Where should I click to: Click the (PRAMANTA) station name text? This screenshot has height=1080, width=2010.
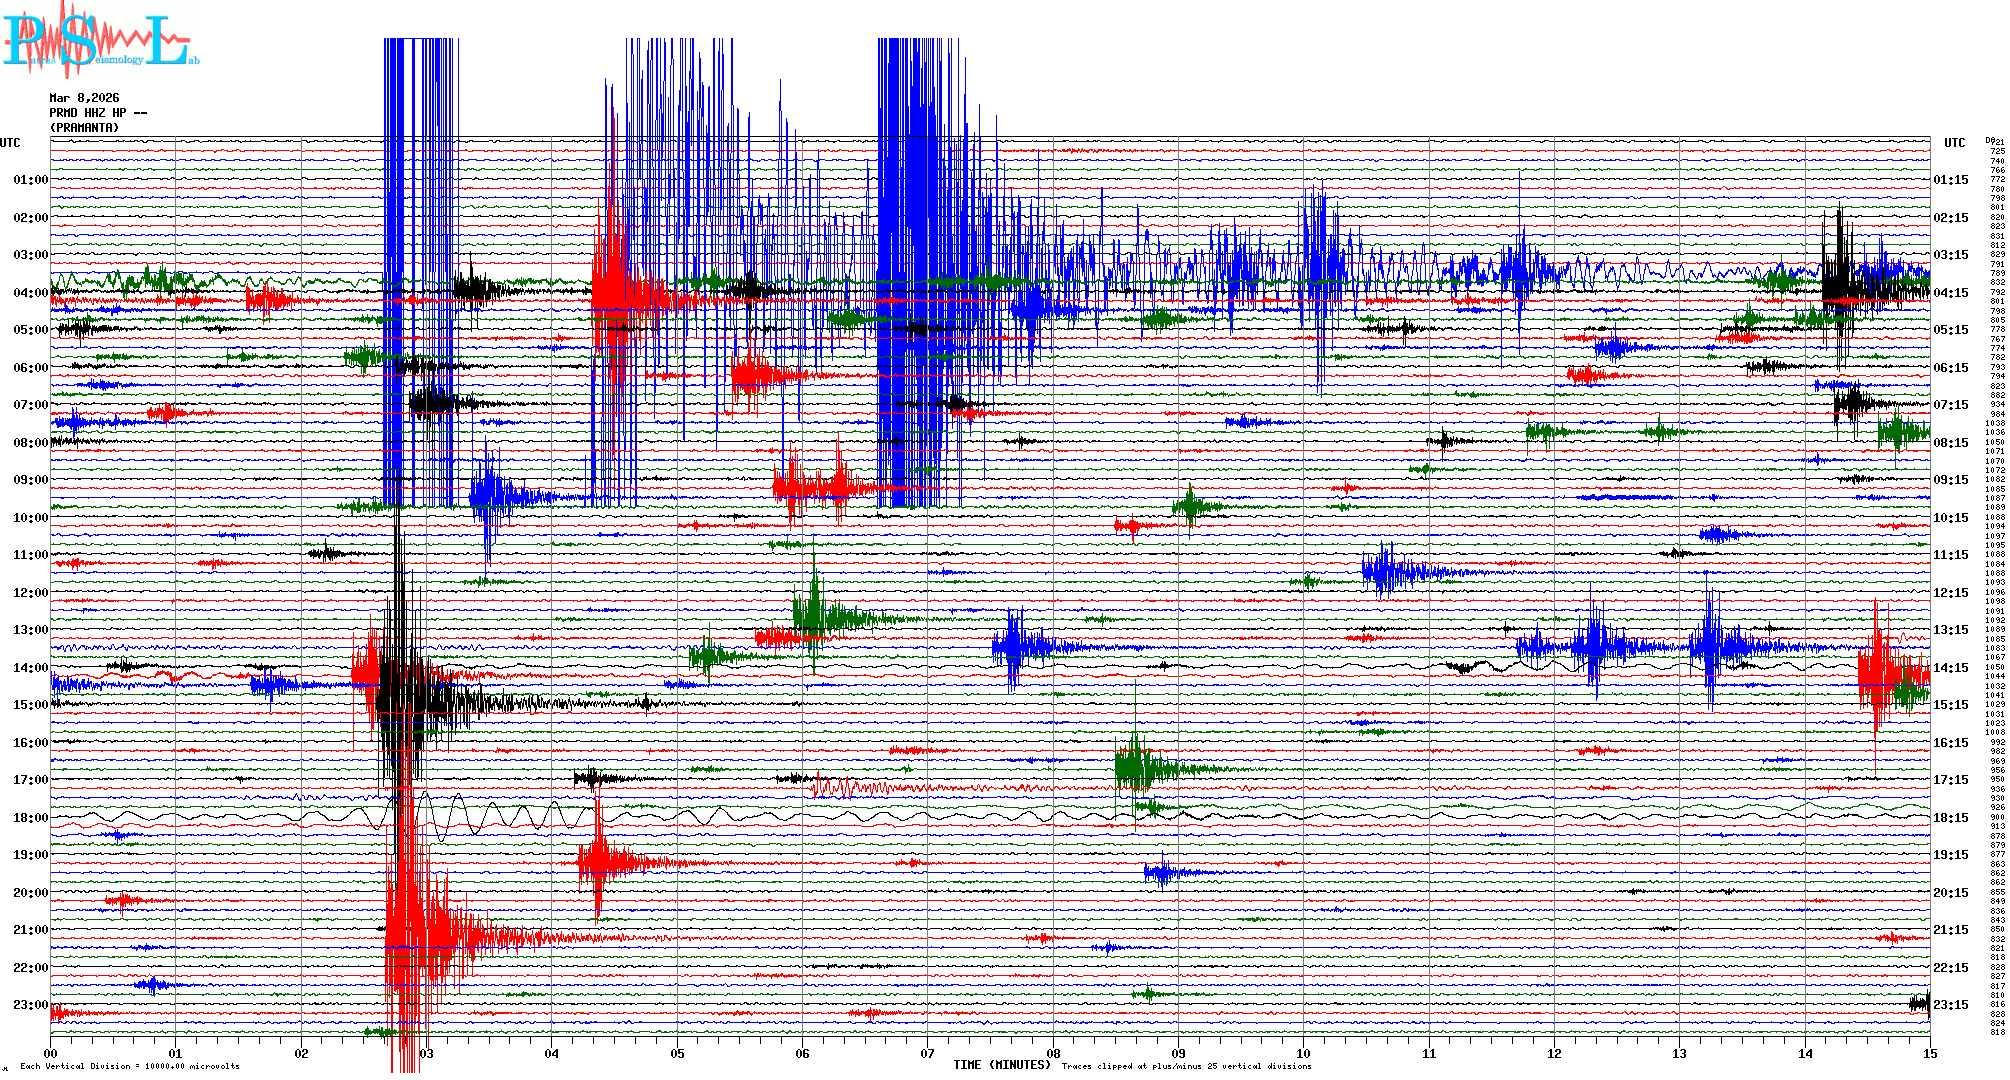pyautogui.click(x=84, y=128)
